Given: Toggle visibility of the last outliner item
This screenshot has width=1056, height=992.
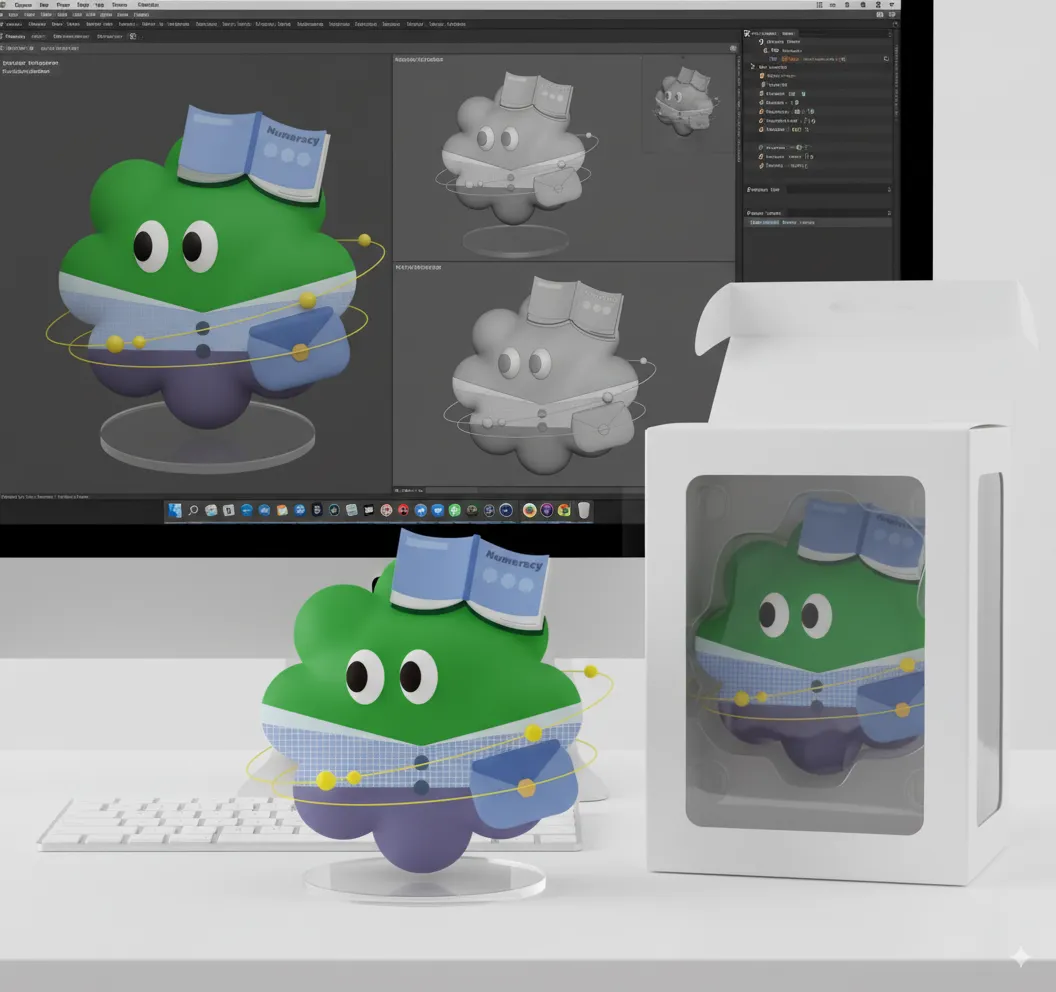Looking at the screenshot, I should coord(761,168).
